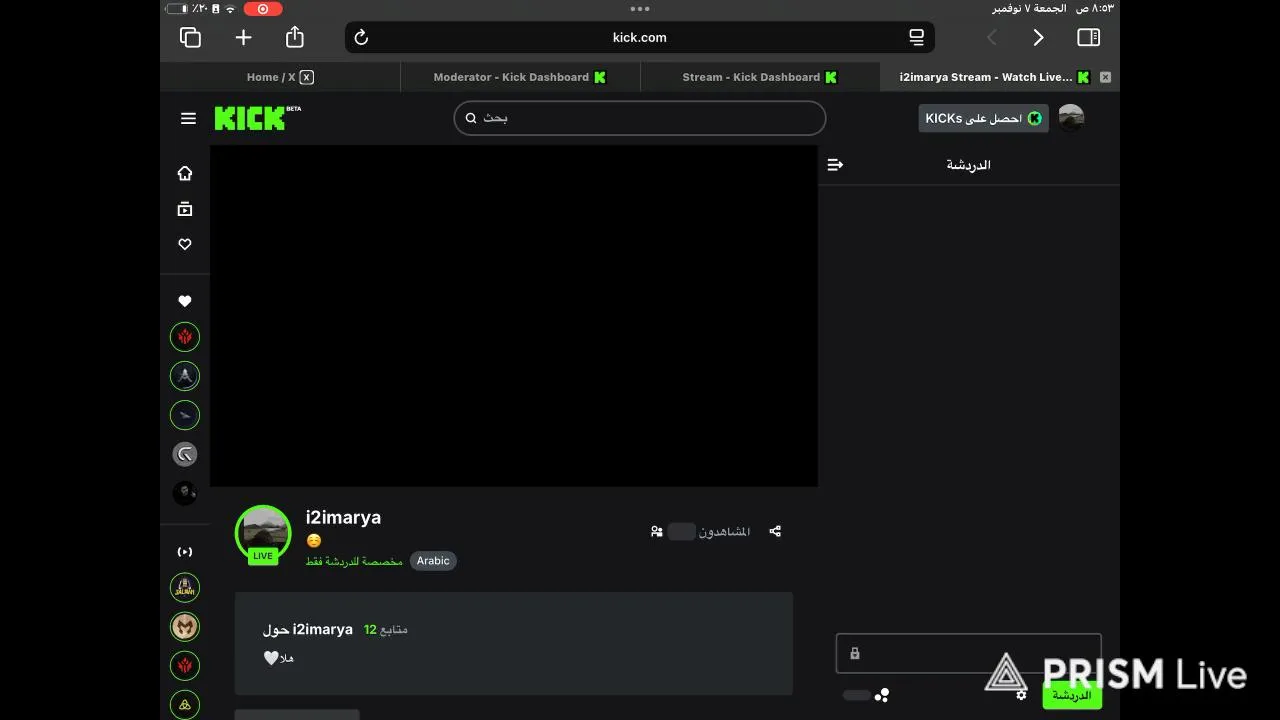Open the Safari share sheet

pyautogui.click(x=294, y=37)
